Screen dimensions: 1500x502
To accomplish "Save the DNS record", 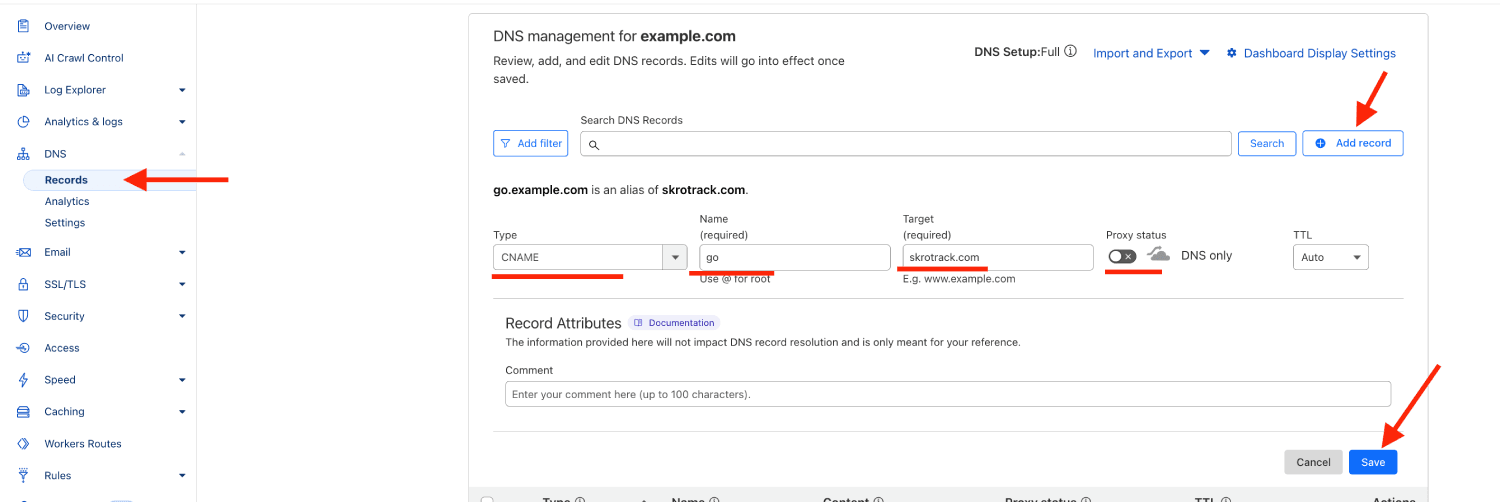I will 1373,462.
